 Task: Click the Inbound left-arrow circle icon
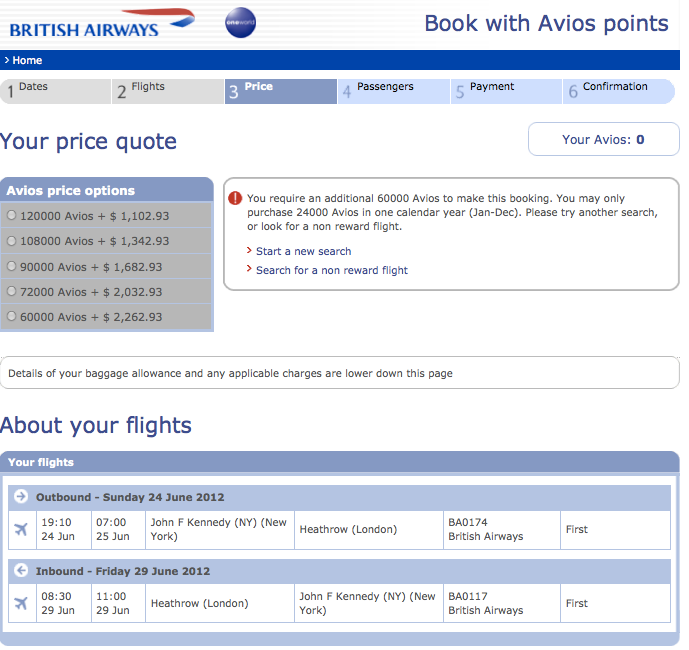[21, 570]
